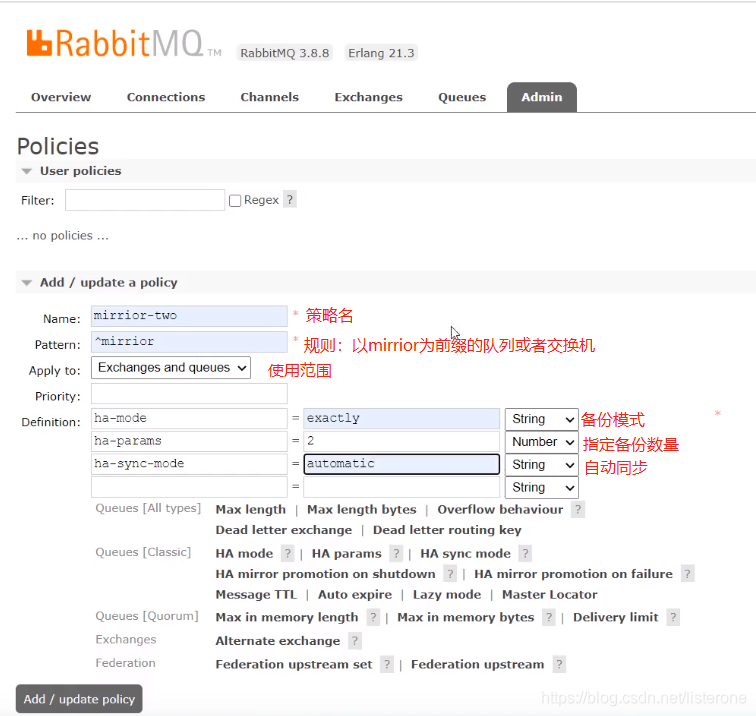Click the Federation upstream link
This screenshot has height=716, width=756.
(477, 665)
